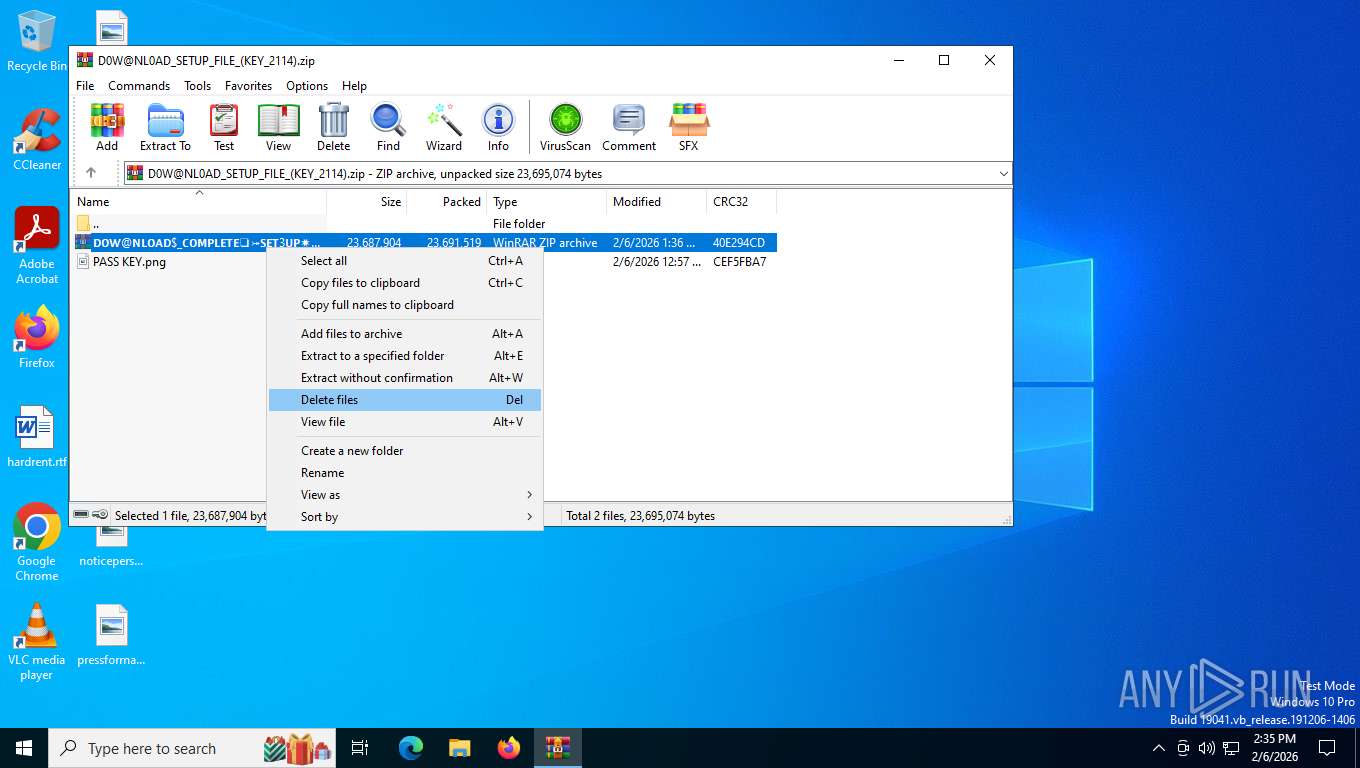1360x768 pixels.
Task: Open the Comment tool
Action: click(629, 127)
